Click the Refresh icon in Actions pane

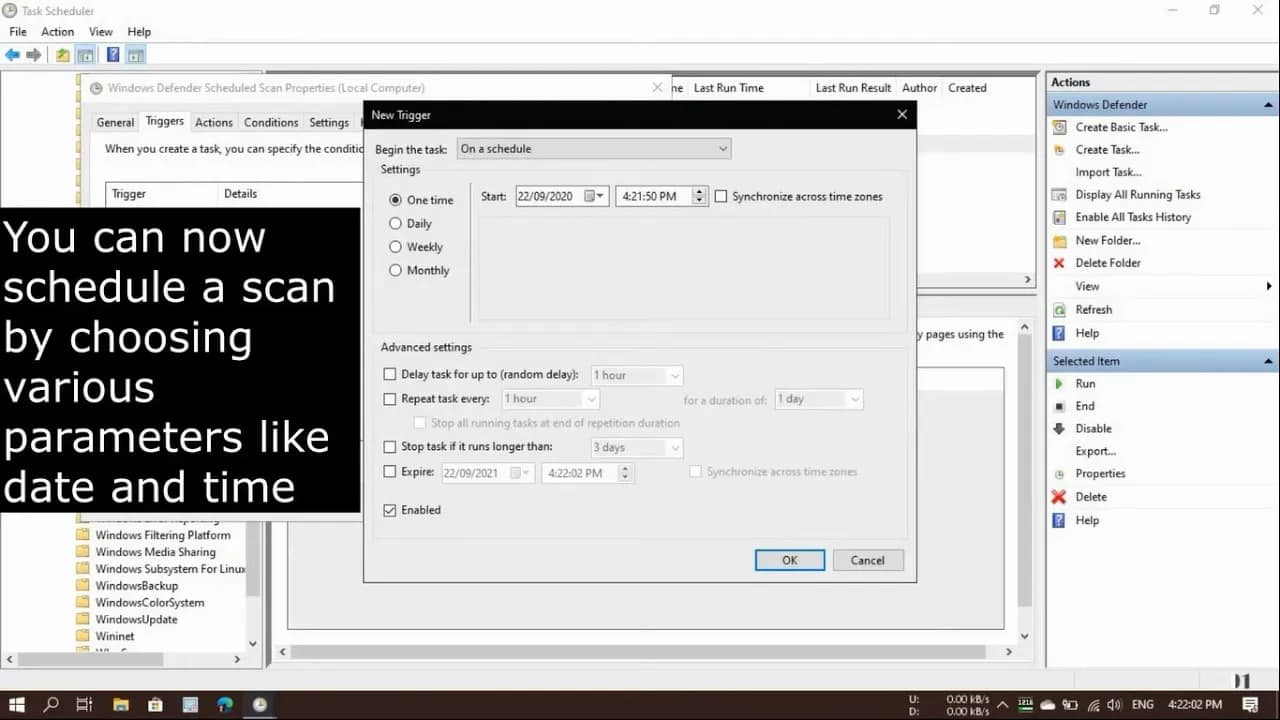(1059, 310)
